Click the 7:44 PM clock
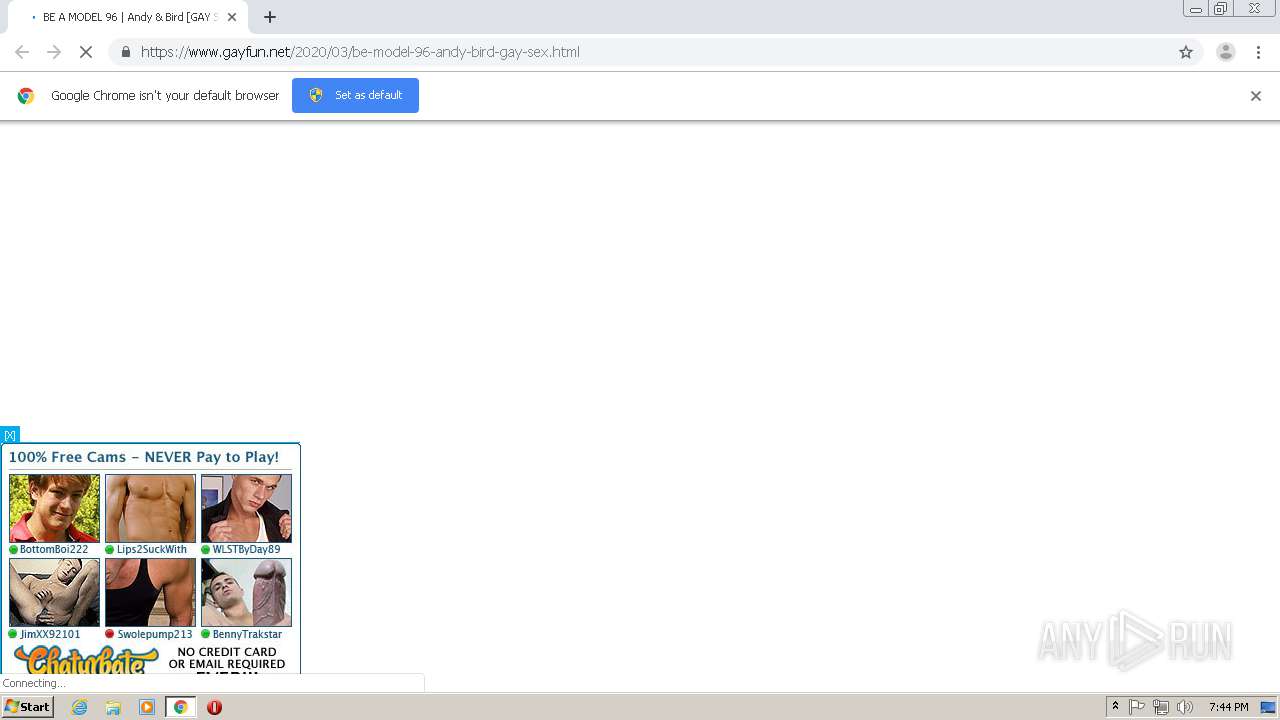 (x=1228, y=707)
